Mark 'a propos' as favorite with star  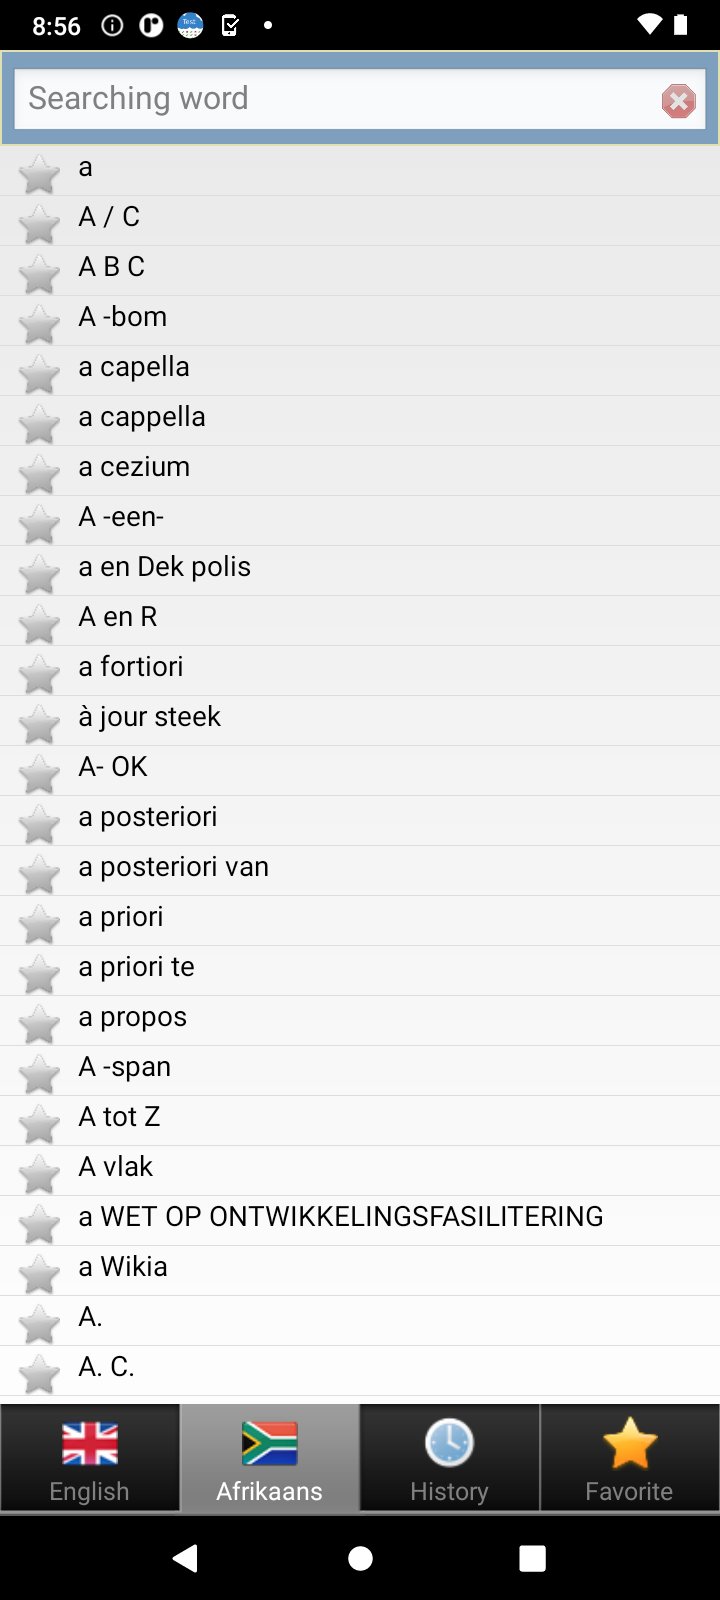(x=39, y=1024)
